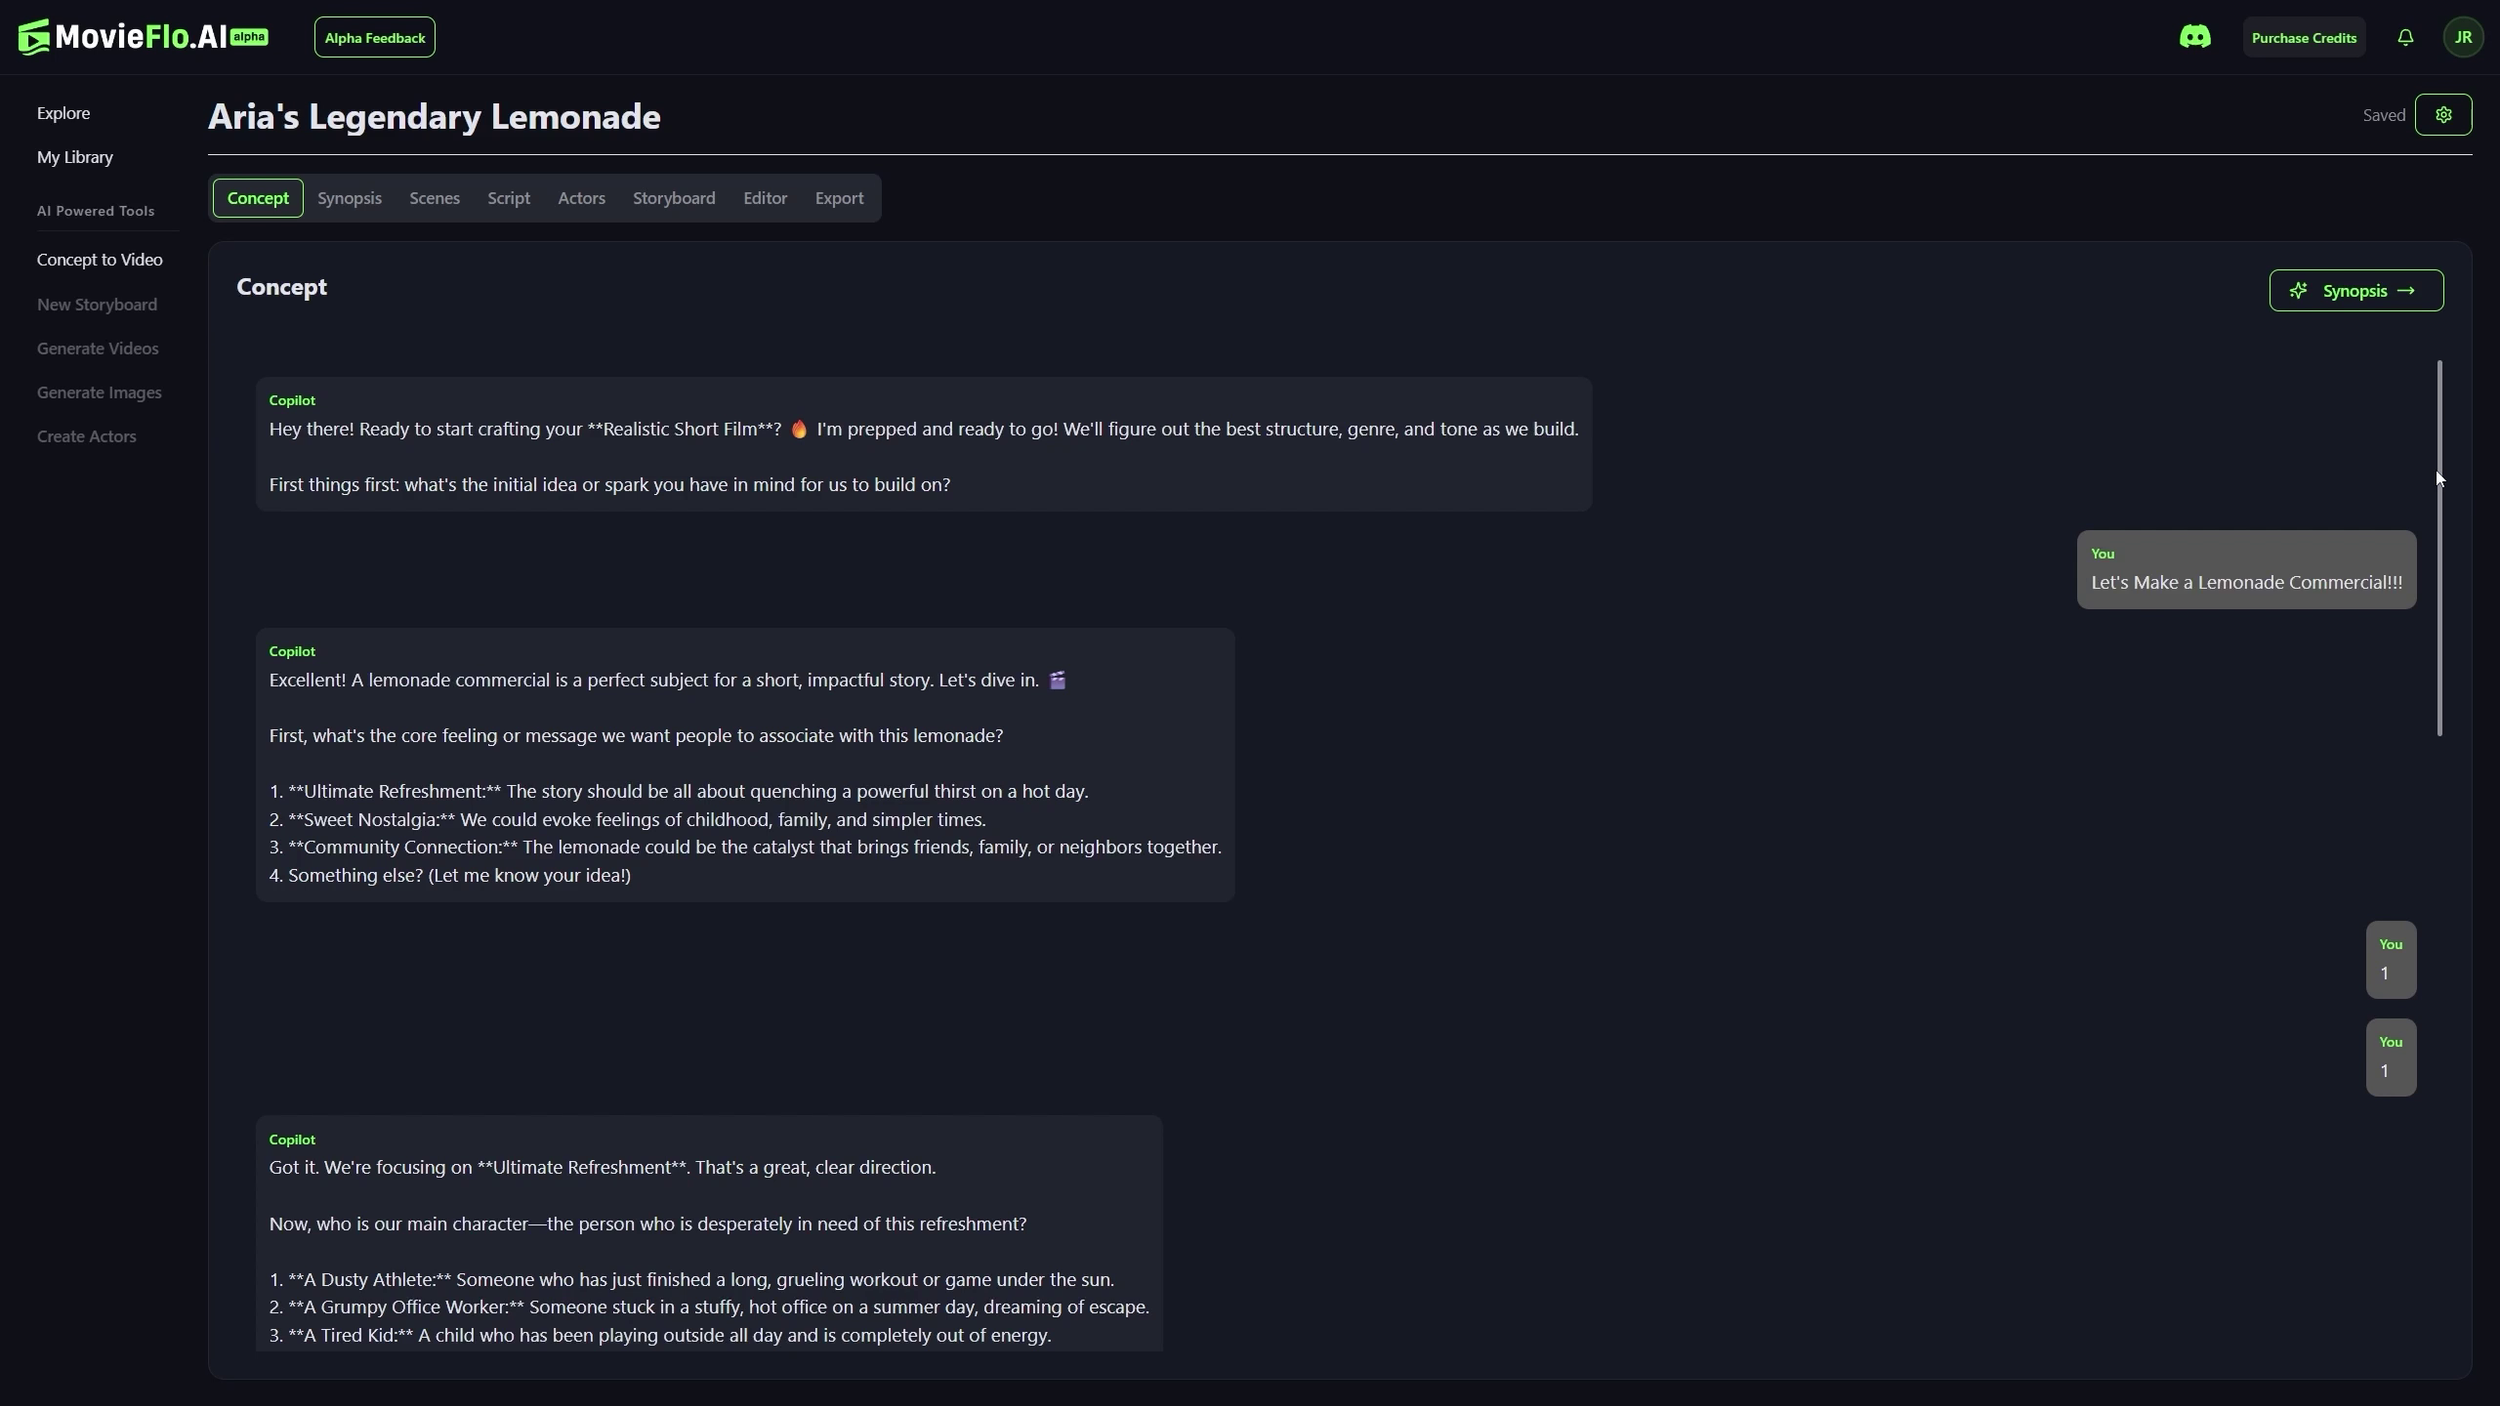This screenshot has width=2500, height=1406.
Task: Select Generate Videos tool
Action: [x=97, y=348]
